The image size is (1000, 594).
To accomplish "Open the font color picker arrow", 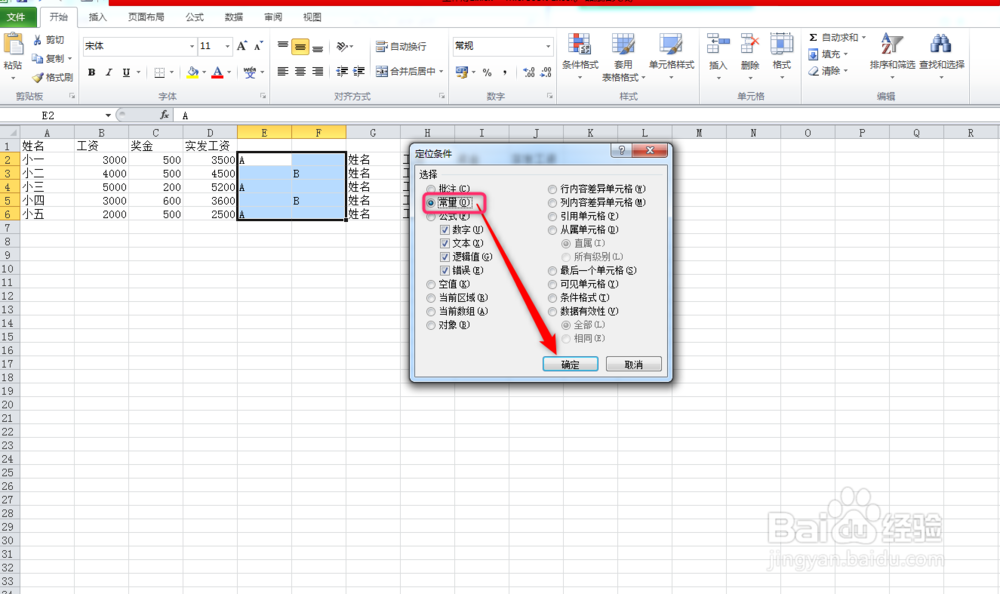I will tap(228, 72).
